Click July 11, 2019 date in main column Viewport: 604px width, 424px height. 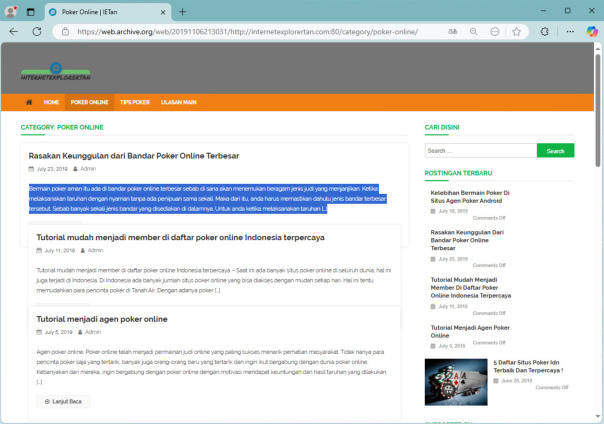[x=60, y=250]
